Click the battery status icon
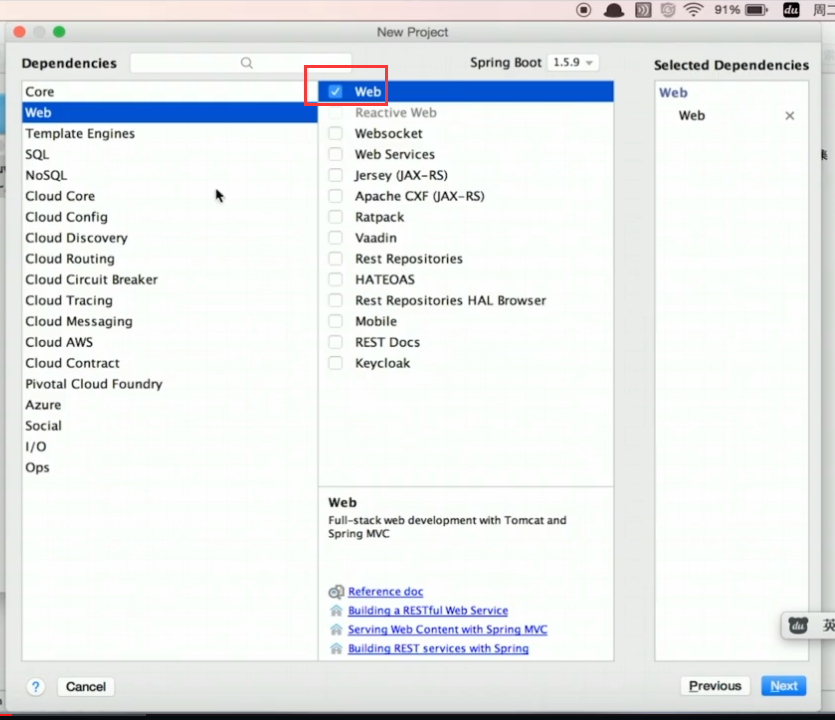 pos(756,10)
